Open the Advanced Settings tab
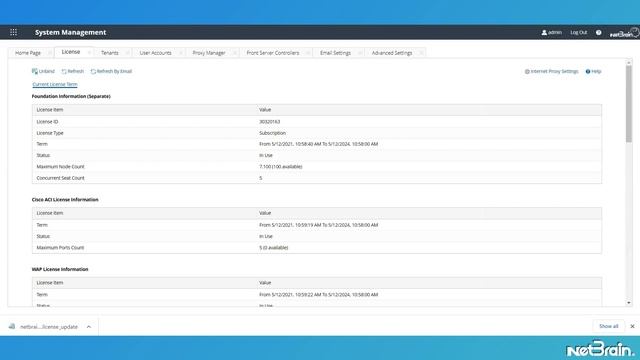640x360 pixels. point(392,53)
